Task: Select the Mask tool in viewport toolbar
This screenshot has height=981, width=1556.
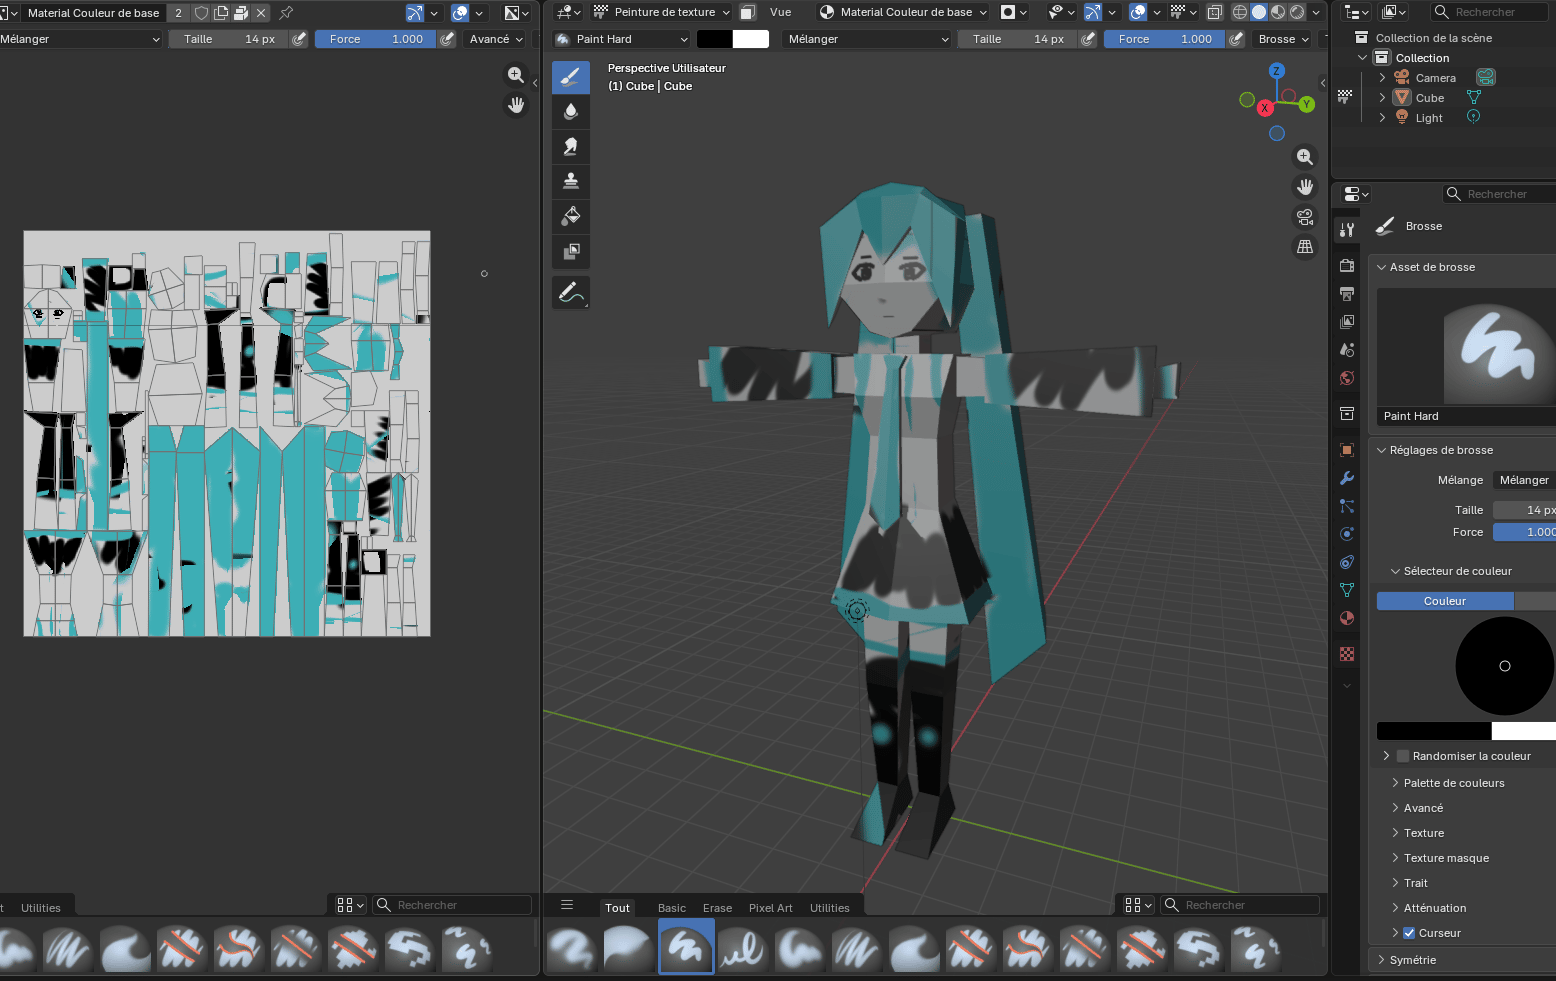Action: click(571, 251)
